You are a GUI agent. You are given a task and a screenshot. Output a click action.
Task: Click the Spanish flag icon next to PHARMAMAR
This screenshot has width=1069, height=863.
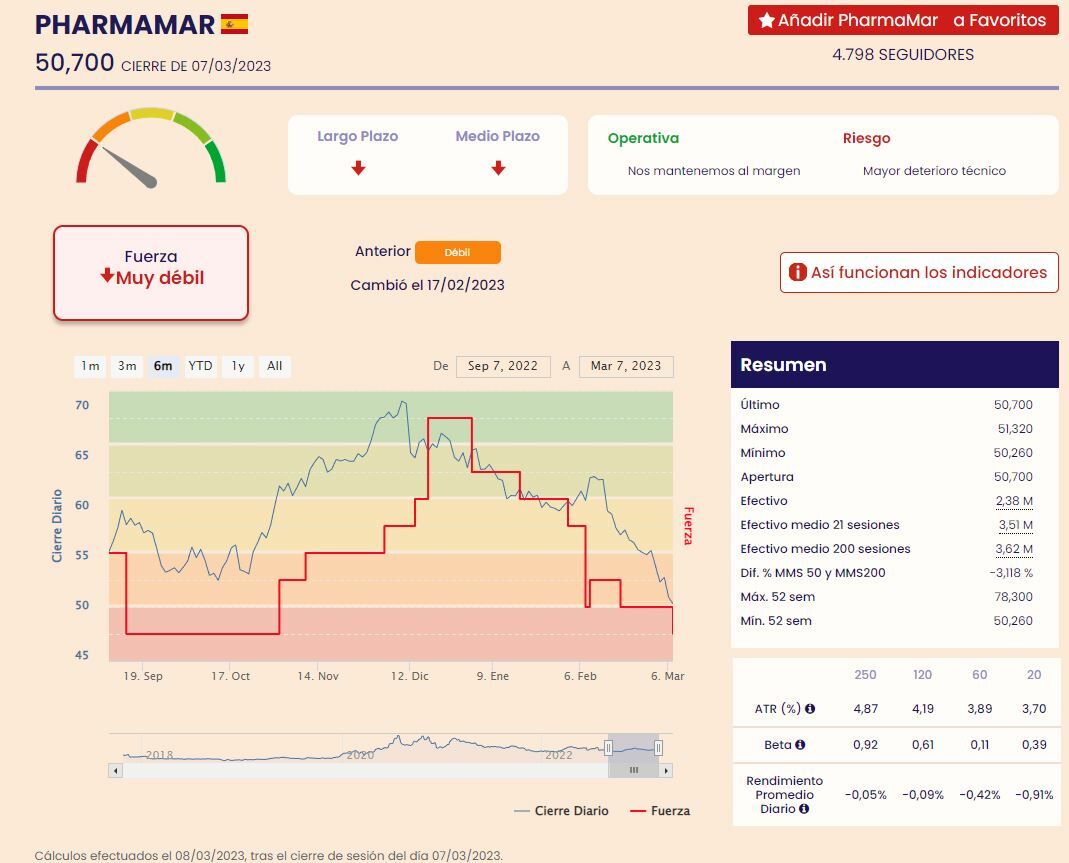click(x=235, y=25)
